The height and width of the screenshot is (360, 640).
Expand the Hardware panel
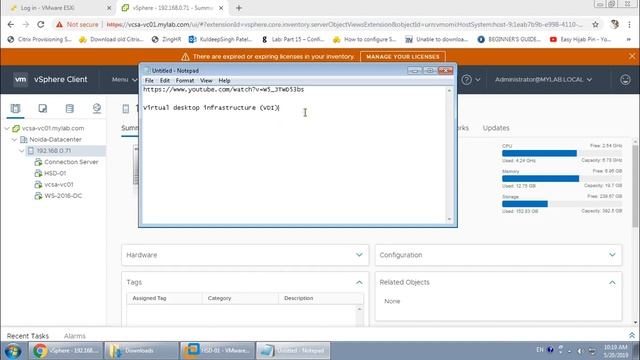[359, 255]
